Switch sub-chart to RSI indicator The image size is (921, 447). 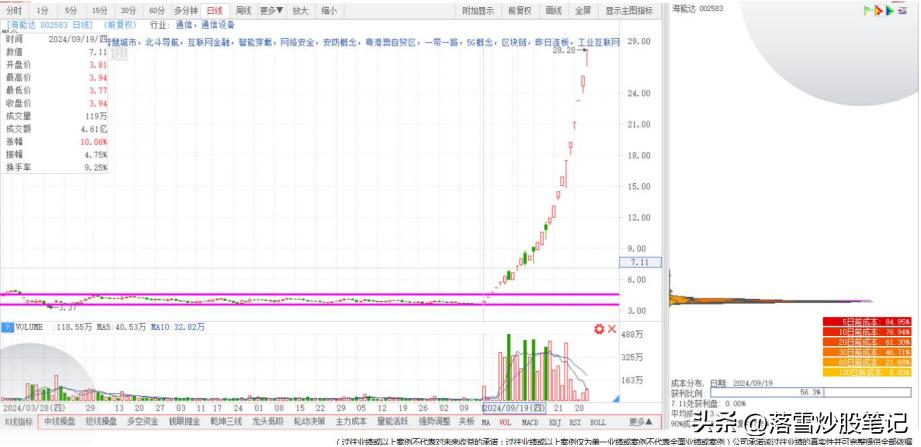pos(576,422)
